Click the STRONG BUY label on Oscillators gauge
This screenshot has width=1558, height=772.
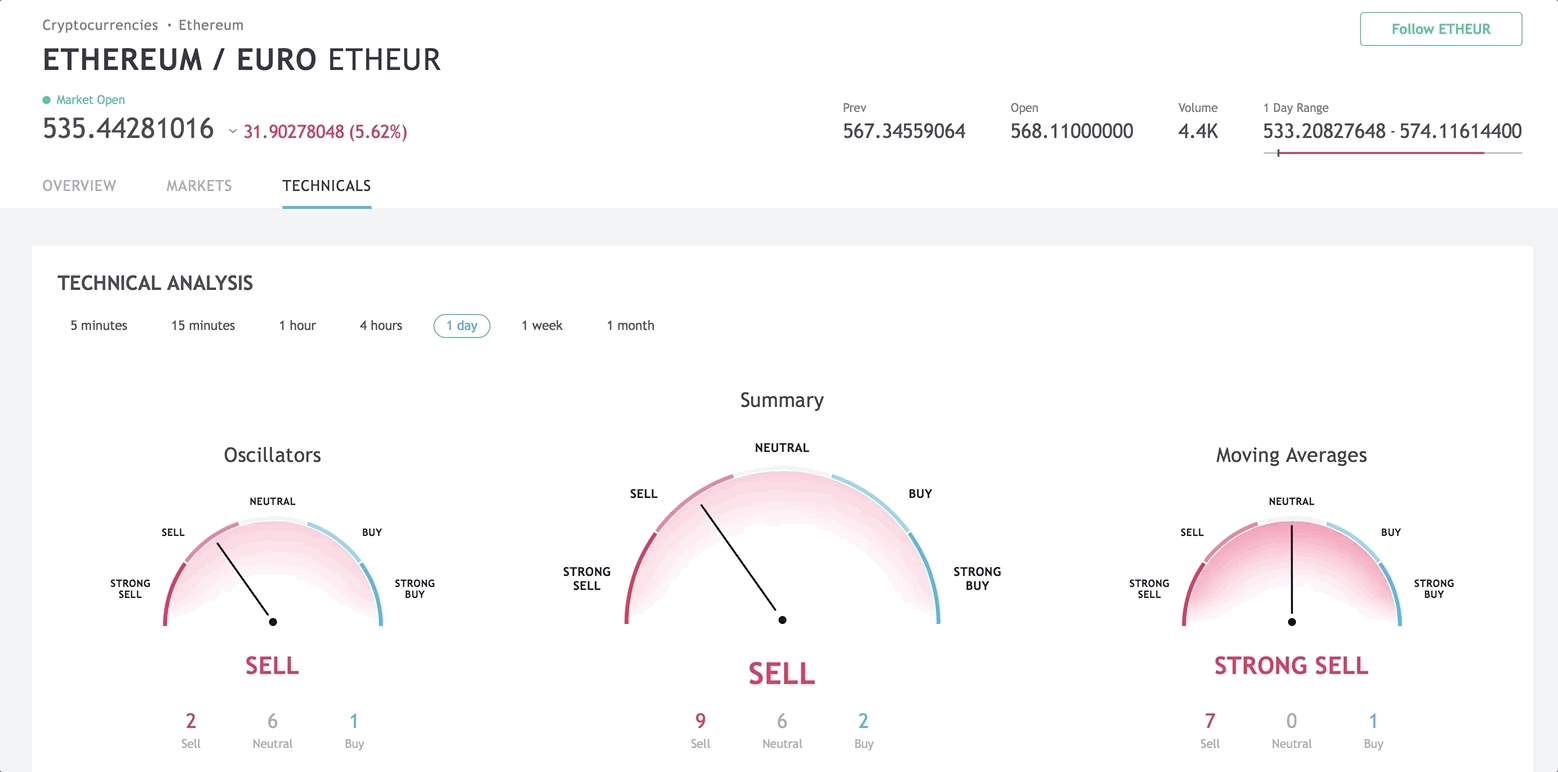point(415,589)
